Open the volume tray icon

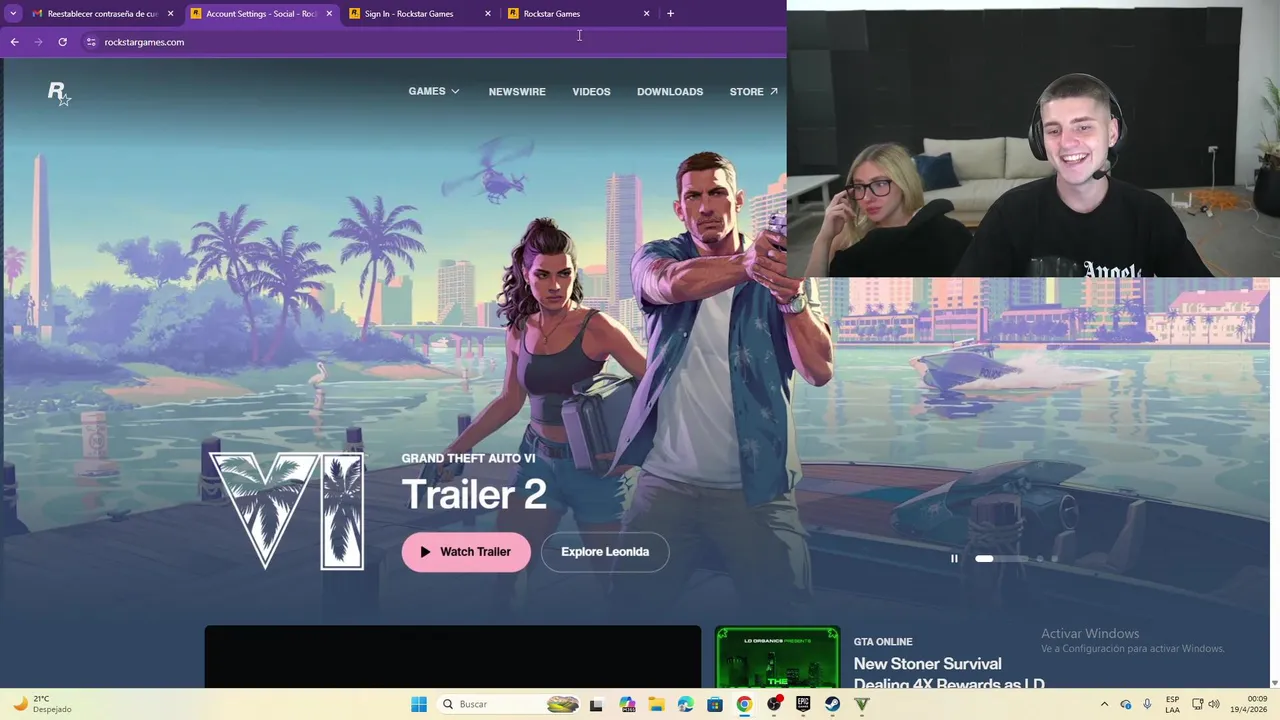pyautogui.click(x=1215, y=704)
